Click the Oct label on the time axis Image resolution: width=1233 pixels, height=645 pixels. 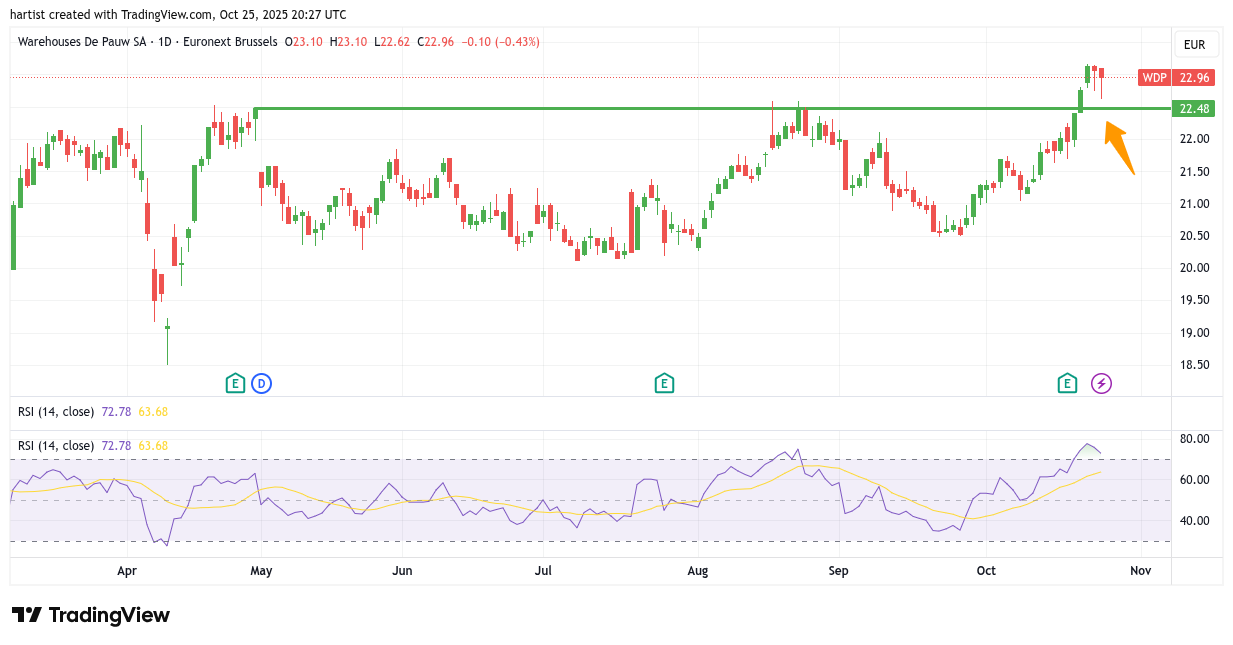[x=987, y=571]
